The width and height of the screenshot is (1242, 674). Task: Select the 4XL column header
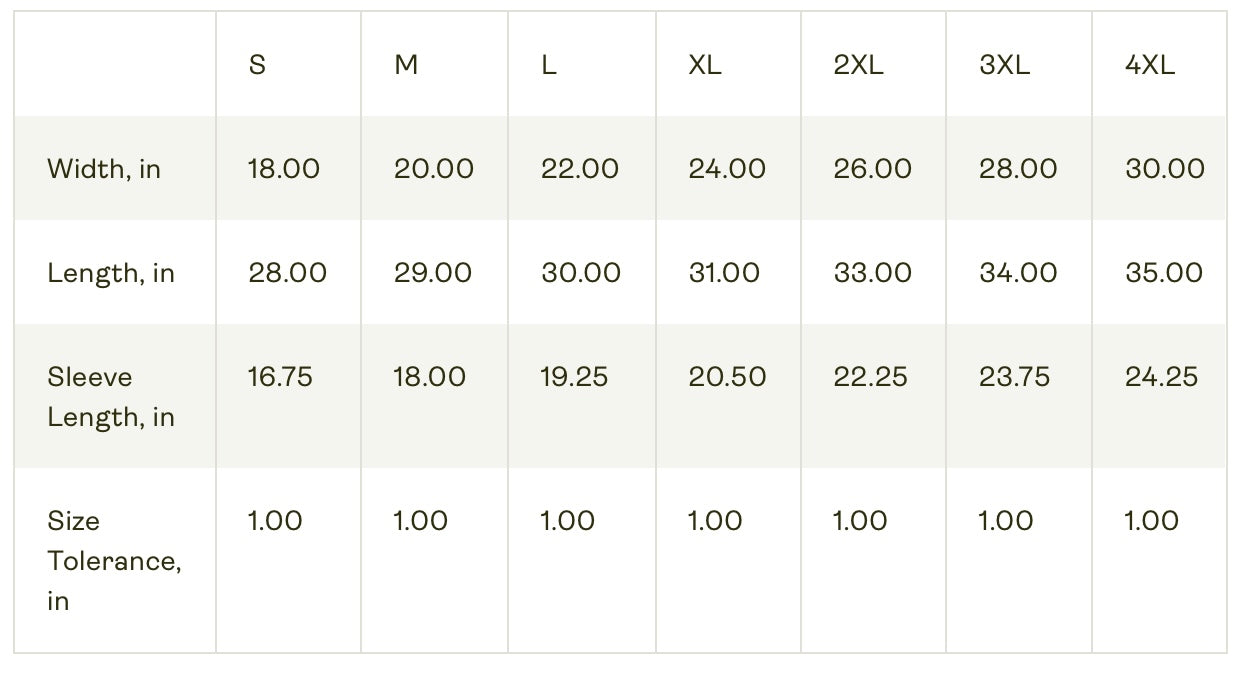pyautogui.click(x=1150, y=66)
